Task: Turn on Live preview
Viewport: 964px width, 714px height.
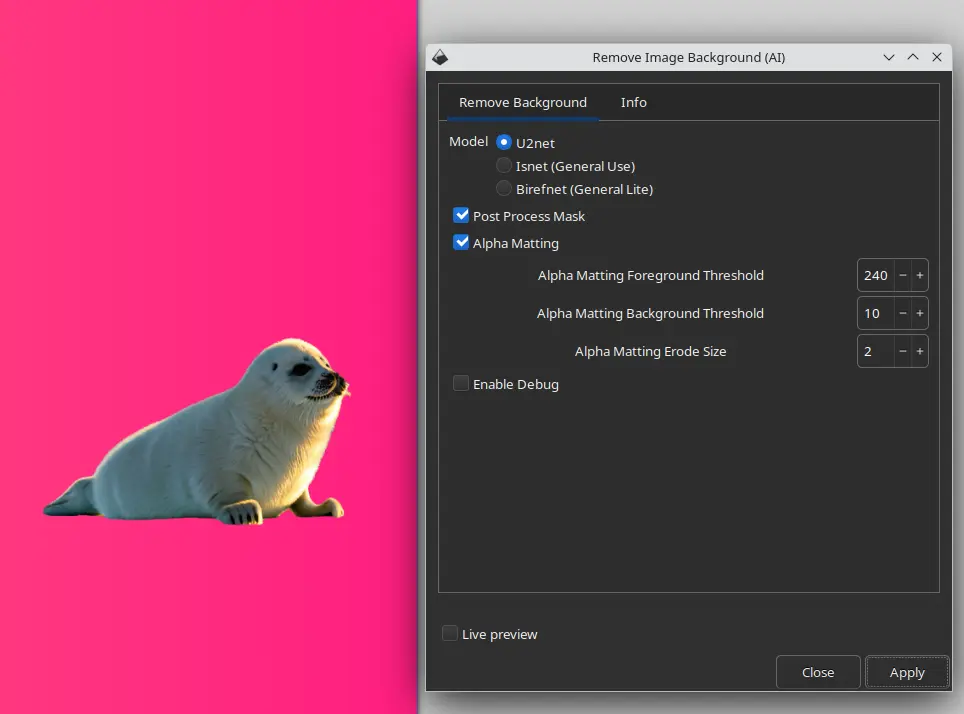Action: pos(450,633)
